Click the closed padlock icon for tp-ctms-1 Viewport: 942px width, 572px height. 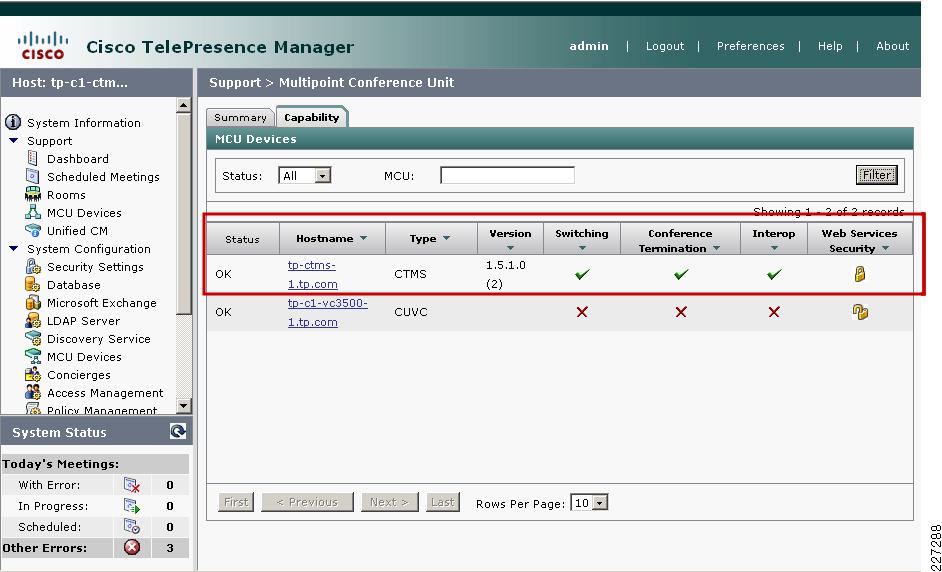point(860,275)
